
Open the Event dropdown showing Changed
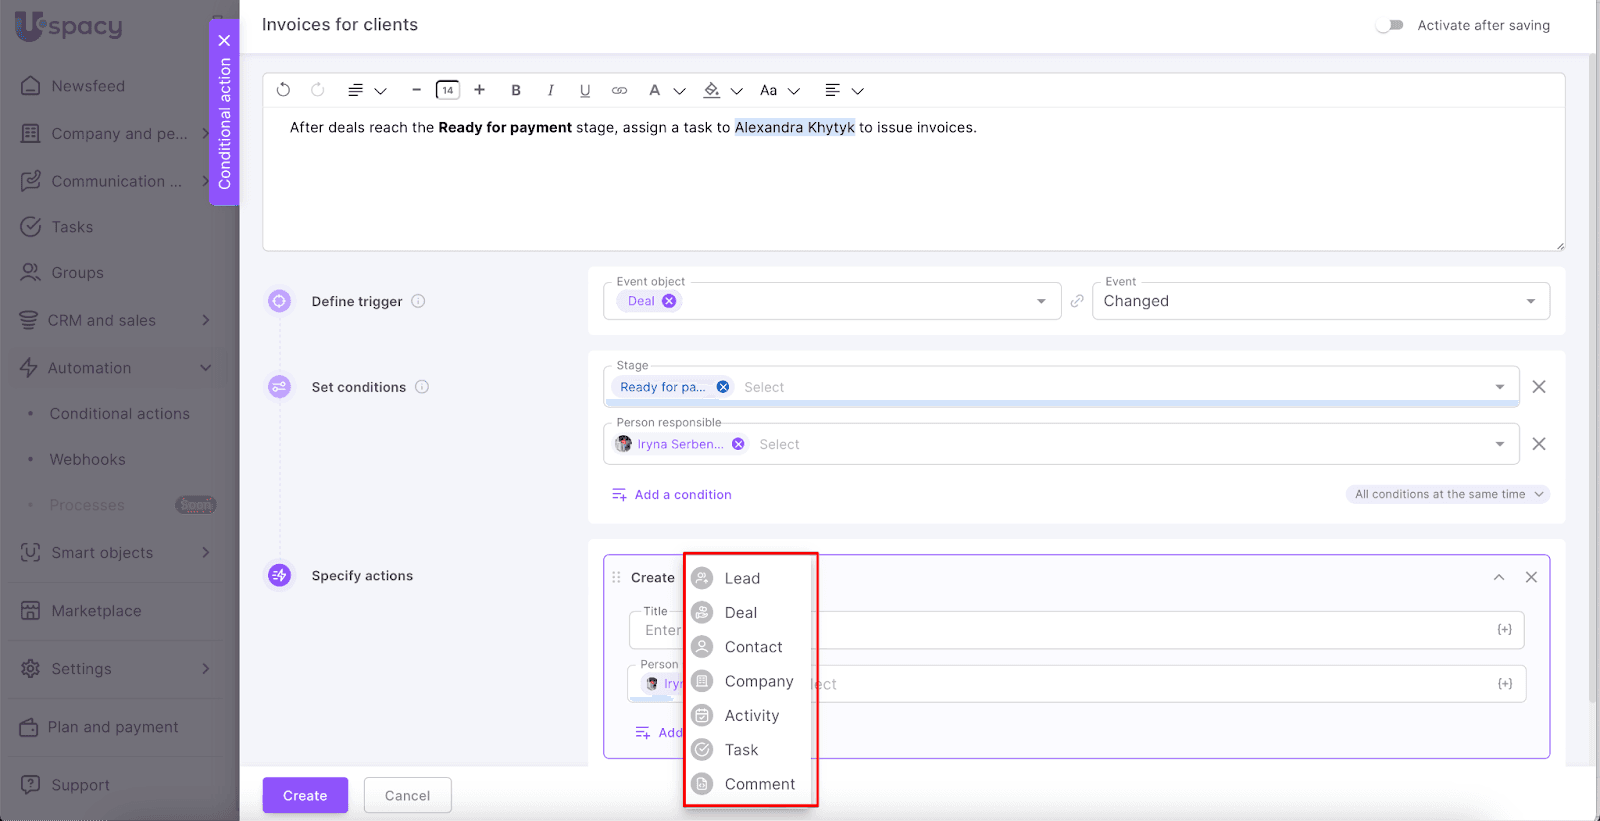(1320, 301)
